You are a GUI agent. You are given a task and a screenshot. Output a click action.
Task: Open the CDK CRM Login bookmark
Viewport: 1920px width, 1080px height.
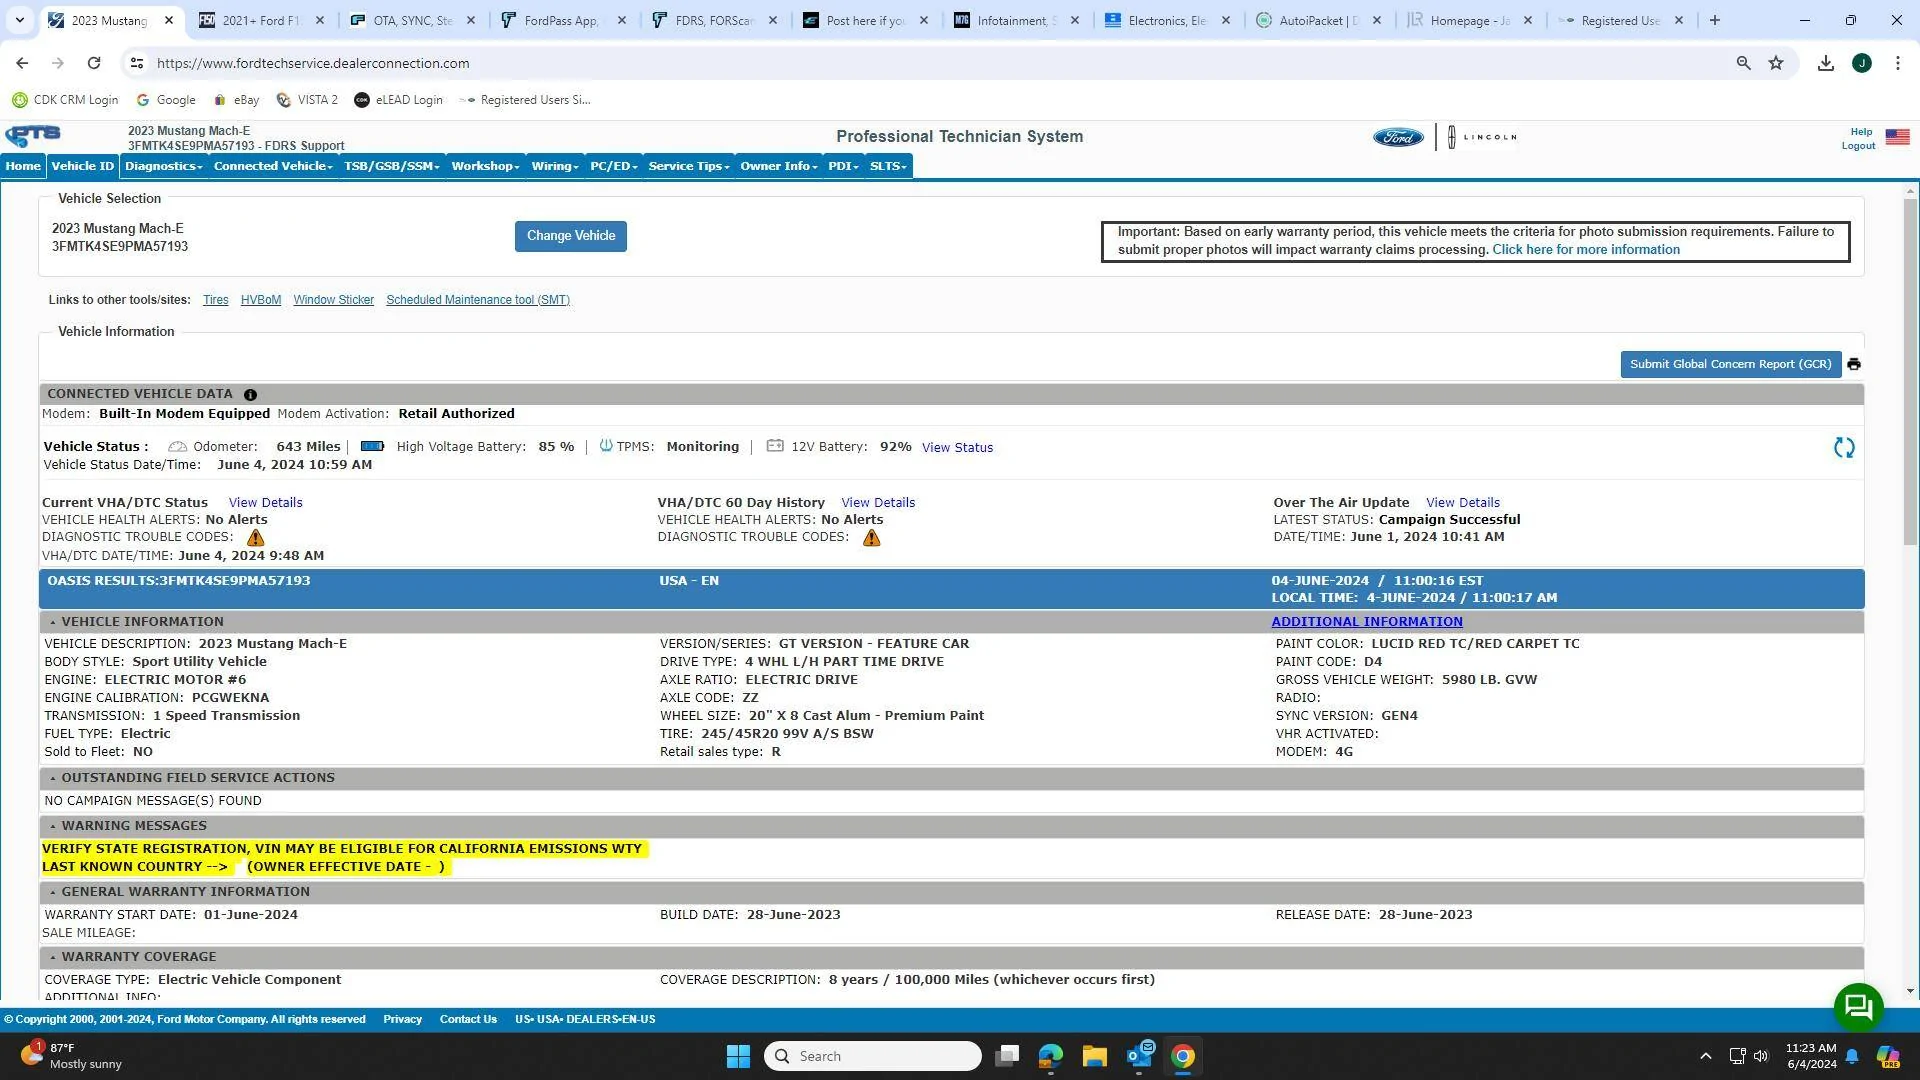[65, 100]
